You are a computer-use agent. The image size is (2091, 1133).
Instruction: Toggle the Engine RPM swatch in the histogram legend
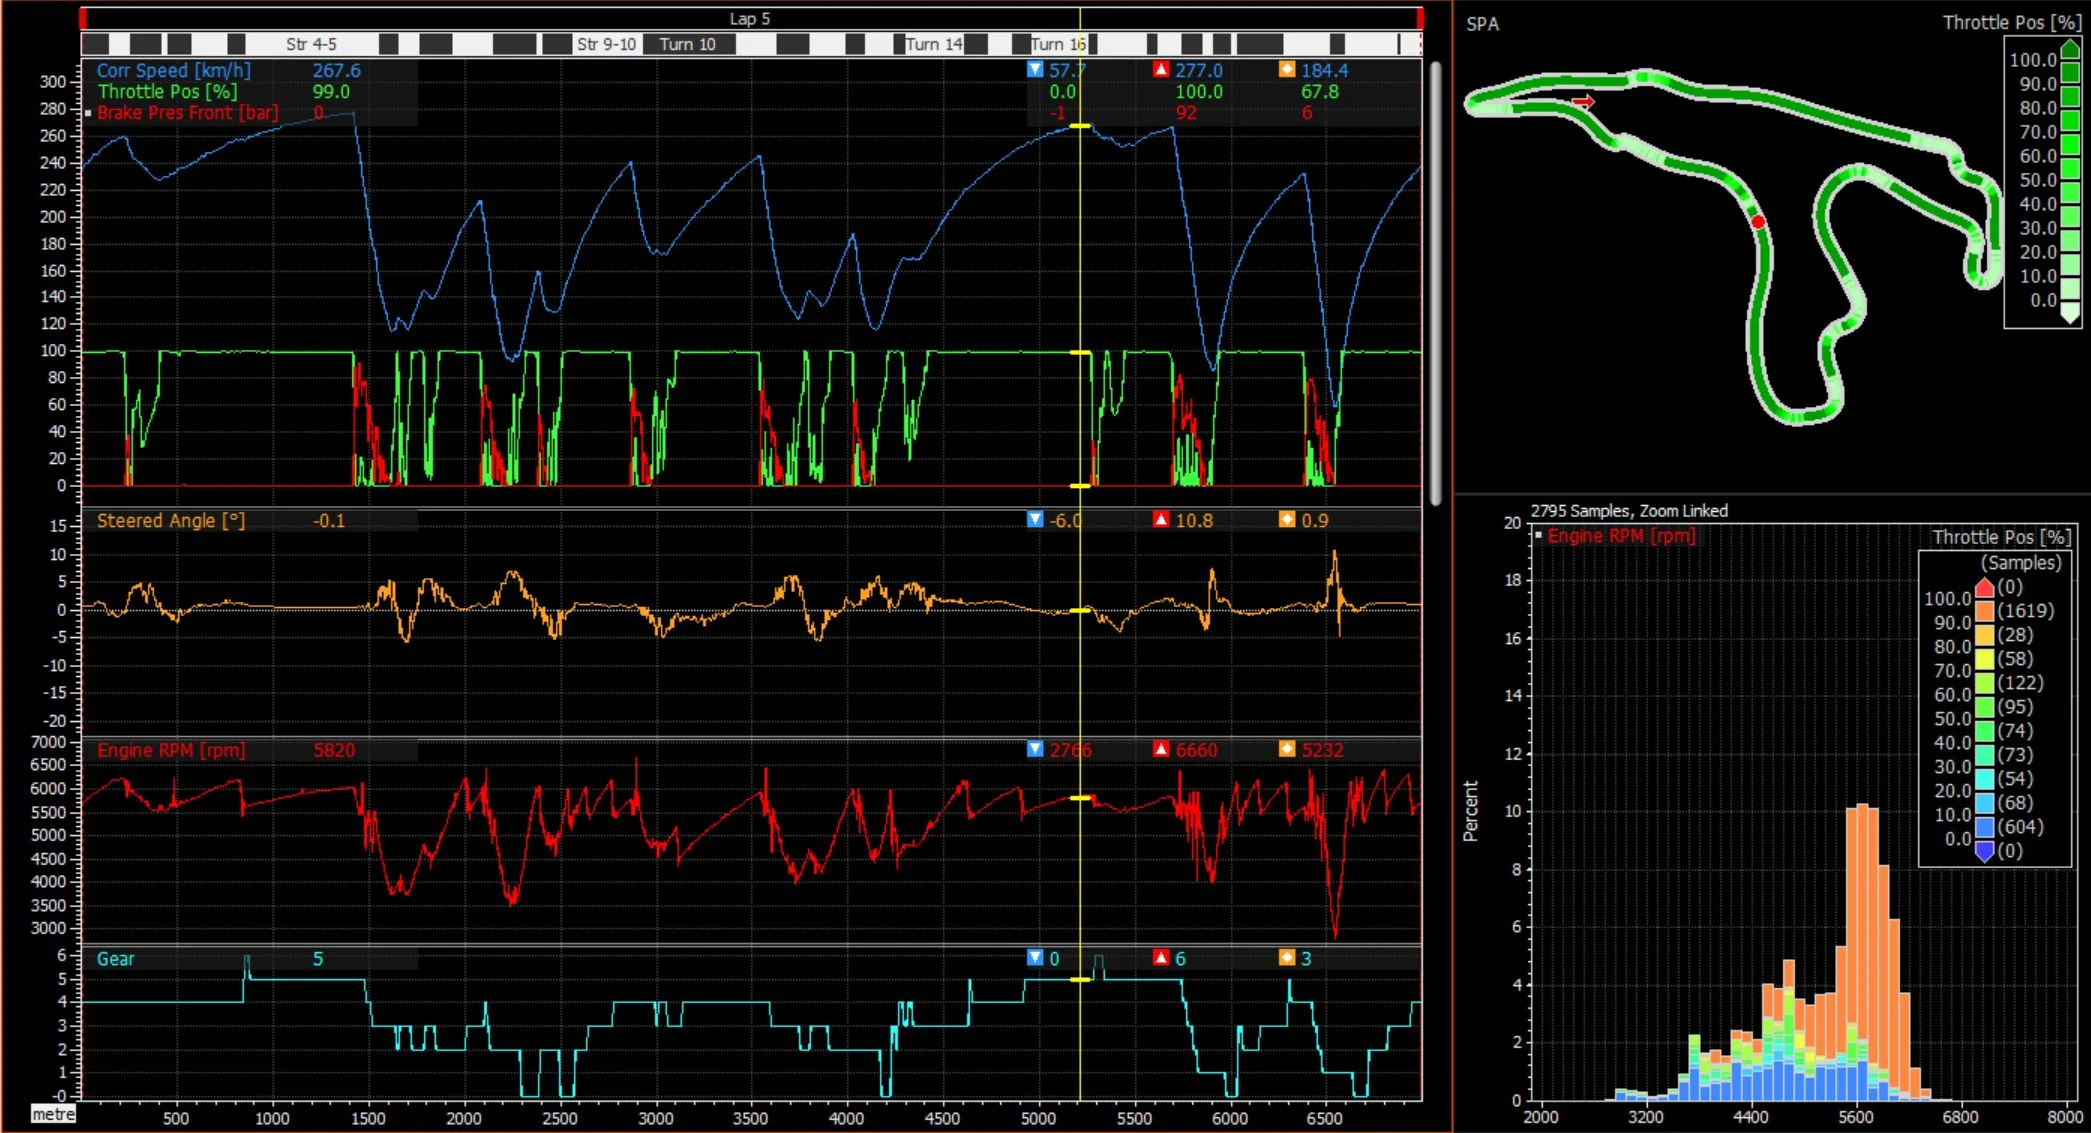(1540, 535)
